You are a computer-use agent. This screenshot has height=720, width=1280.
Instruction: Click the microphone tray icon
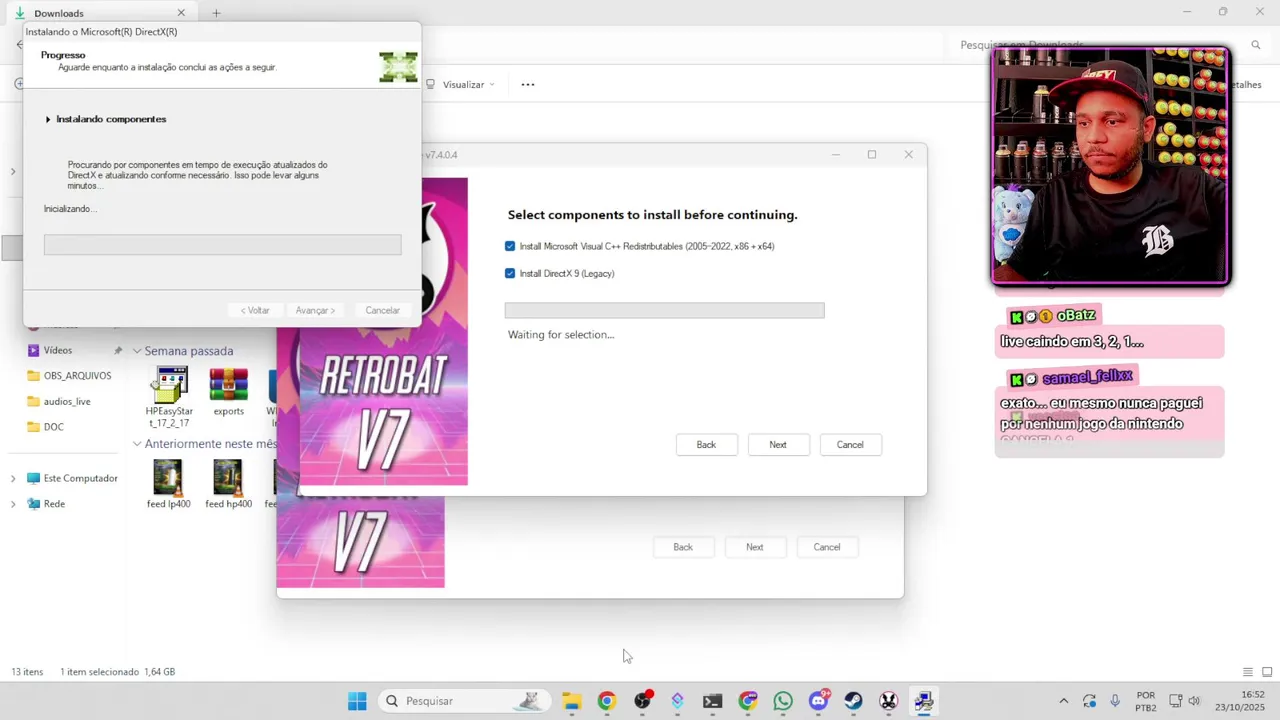(x=1115, y=701)
